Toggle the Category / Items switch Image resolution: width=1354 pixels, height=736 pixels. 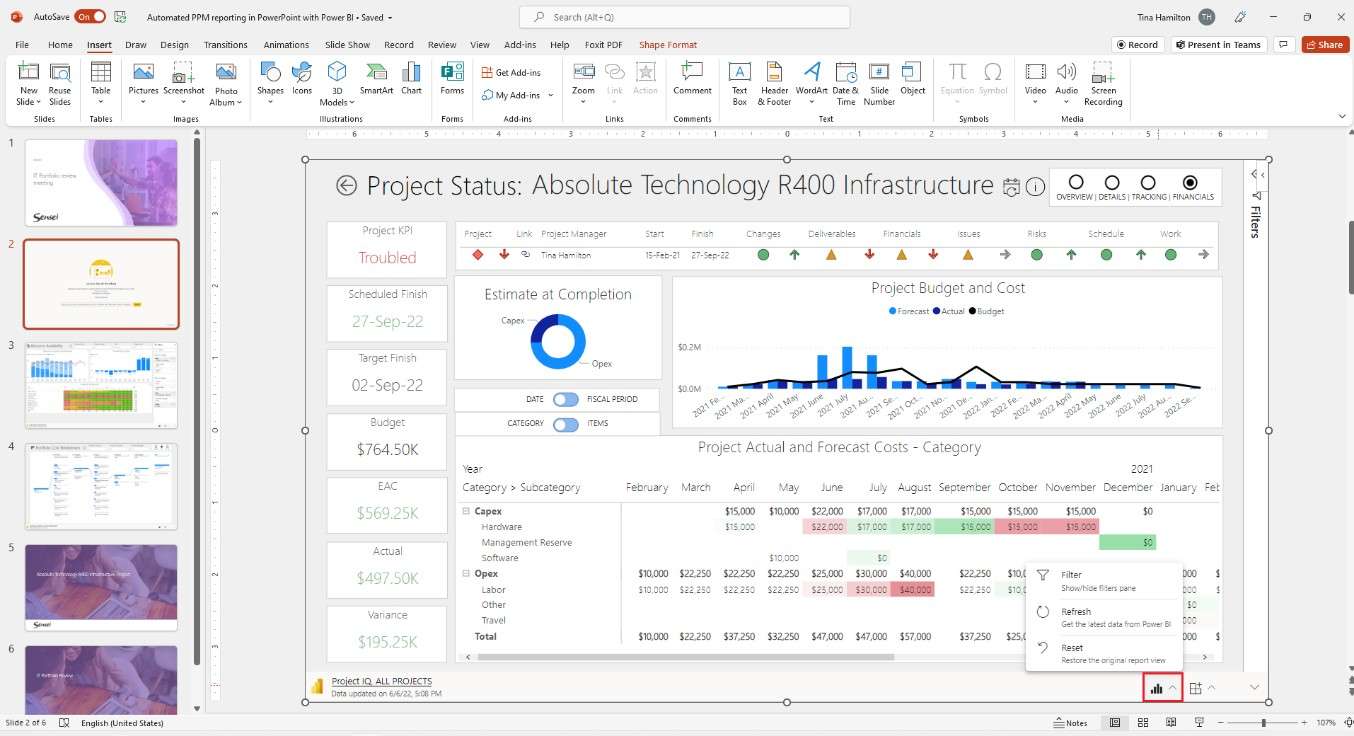coord(566,424)
